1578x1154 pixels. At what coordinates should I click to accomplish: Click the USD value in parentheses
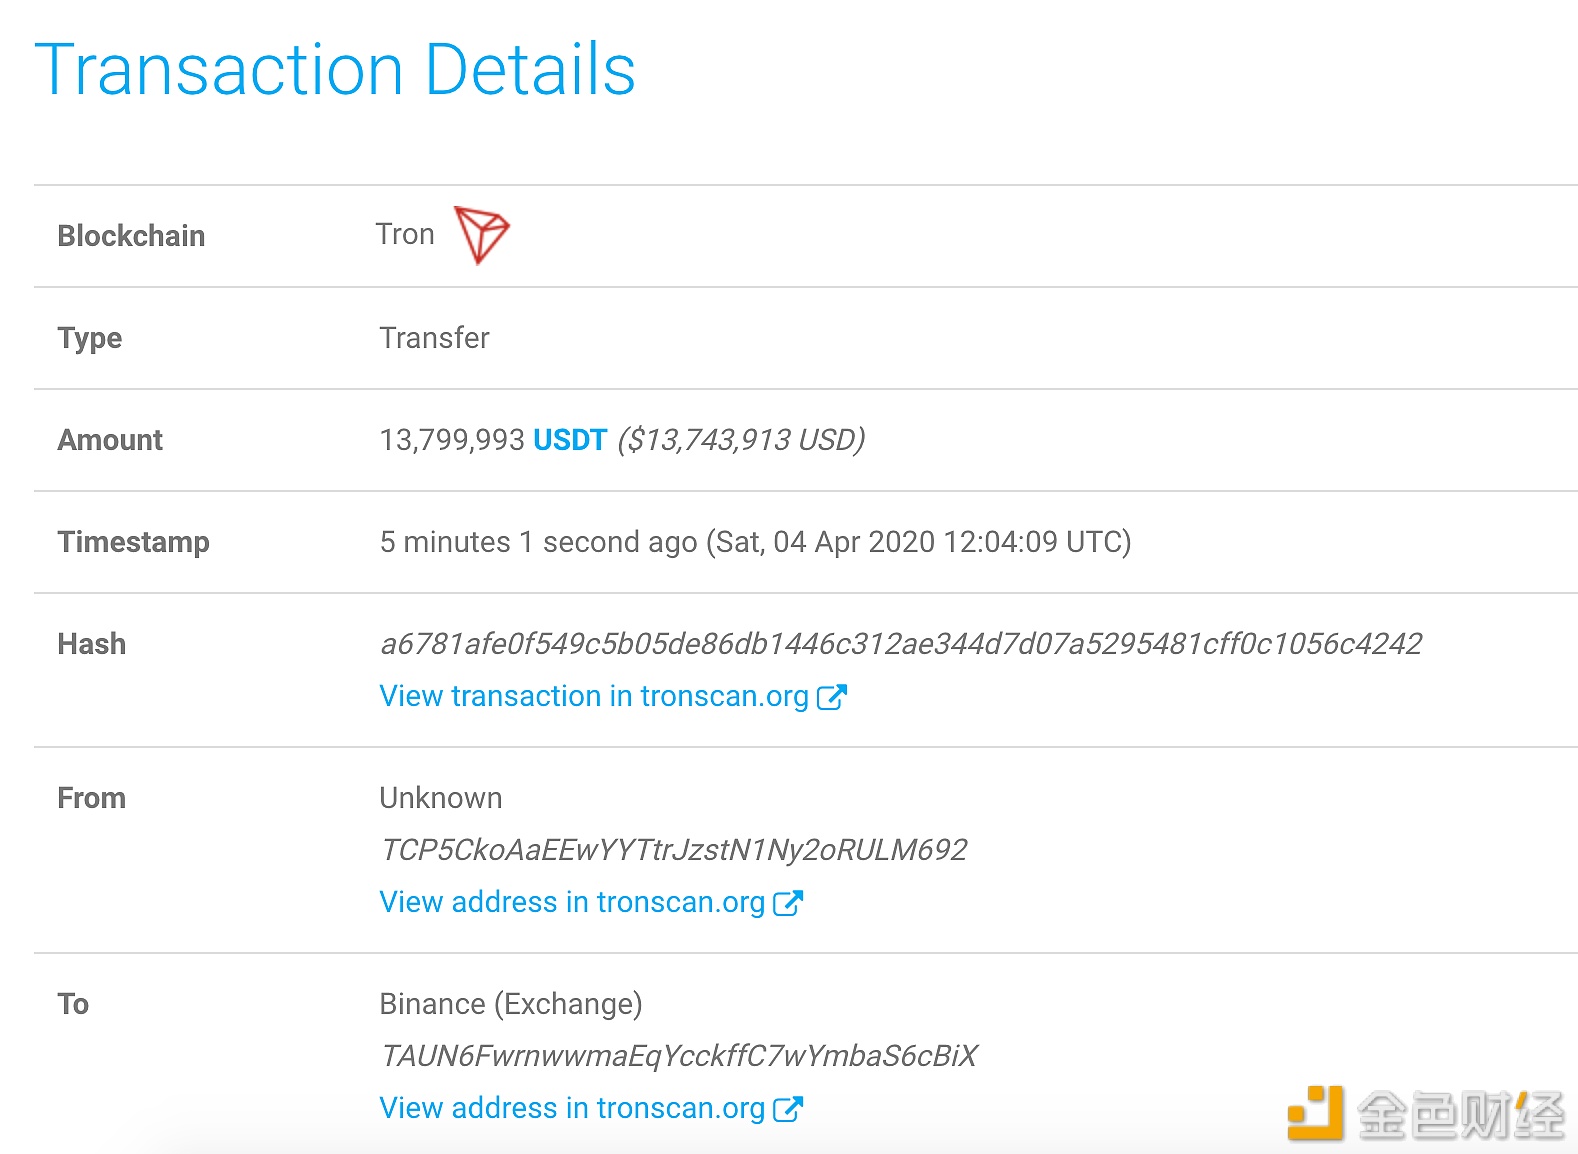741,440
